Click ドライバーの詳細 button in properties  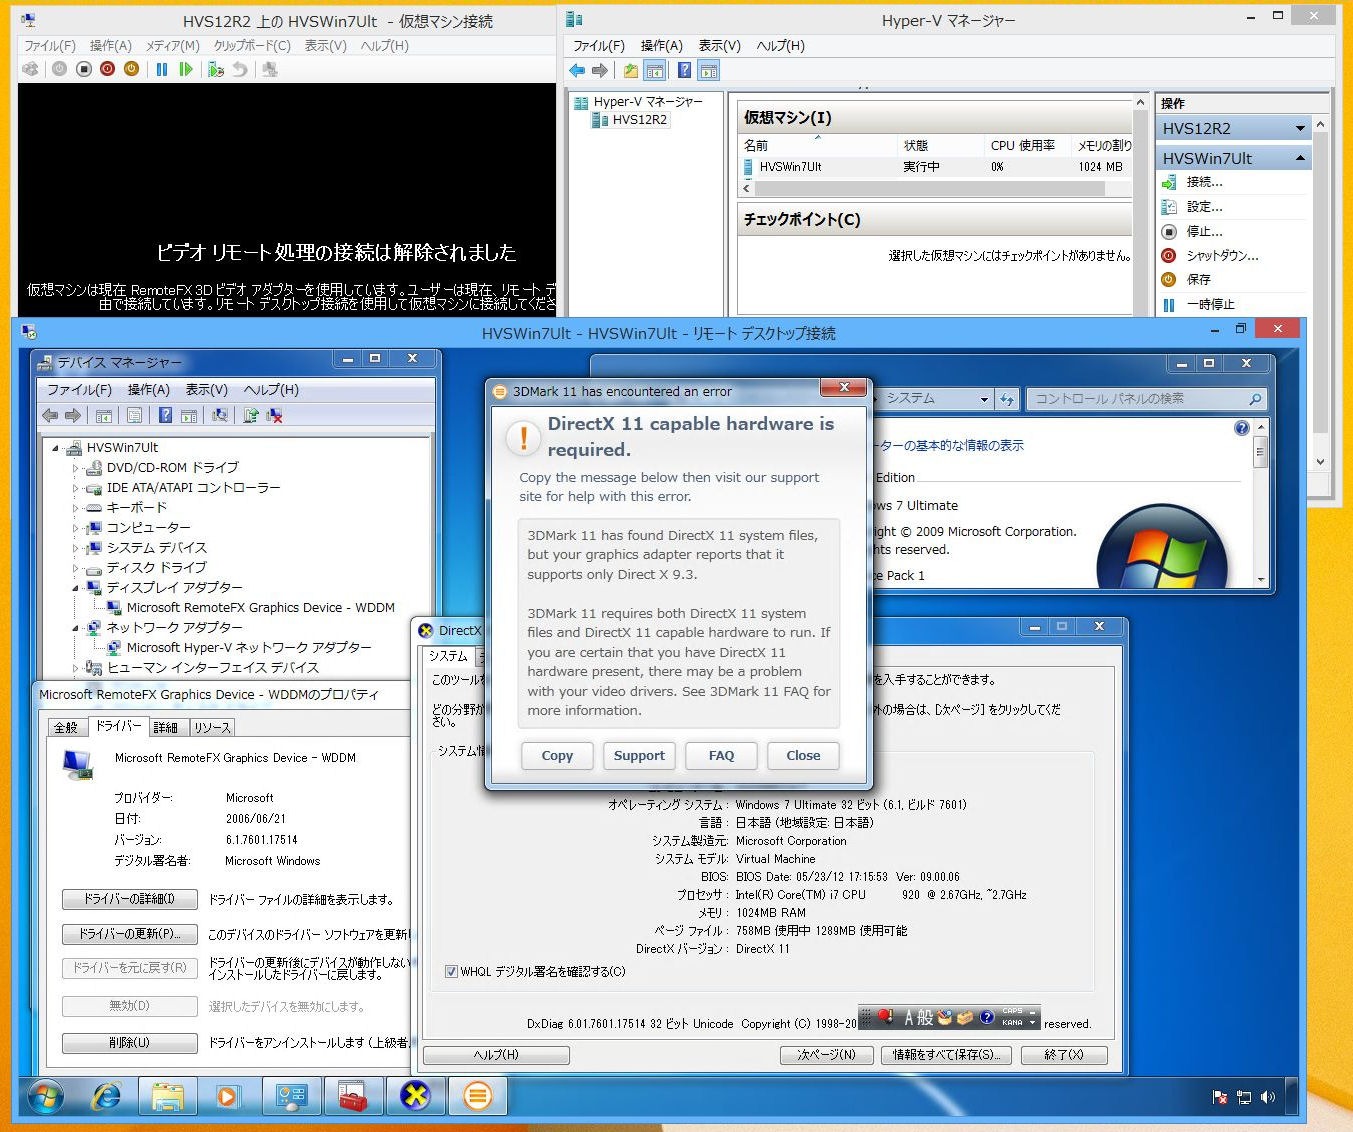tap(130, 899)
